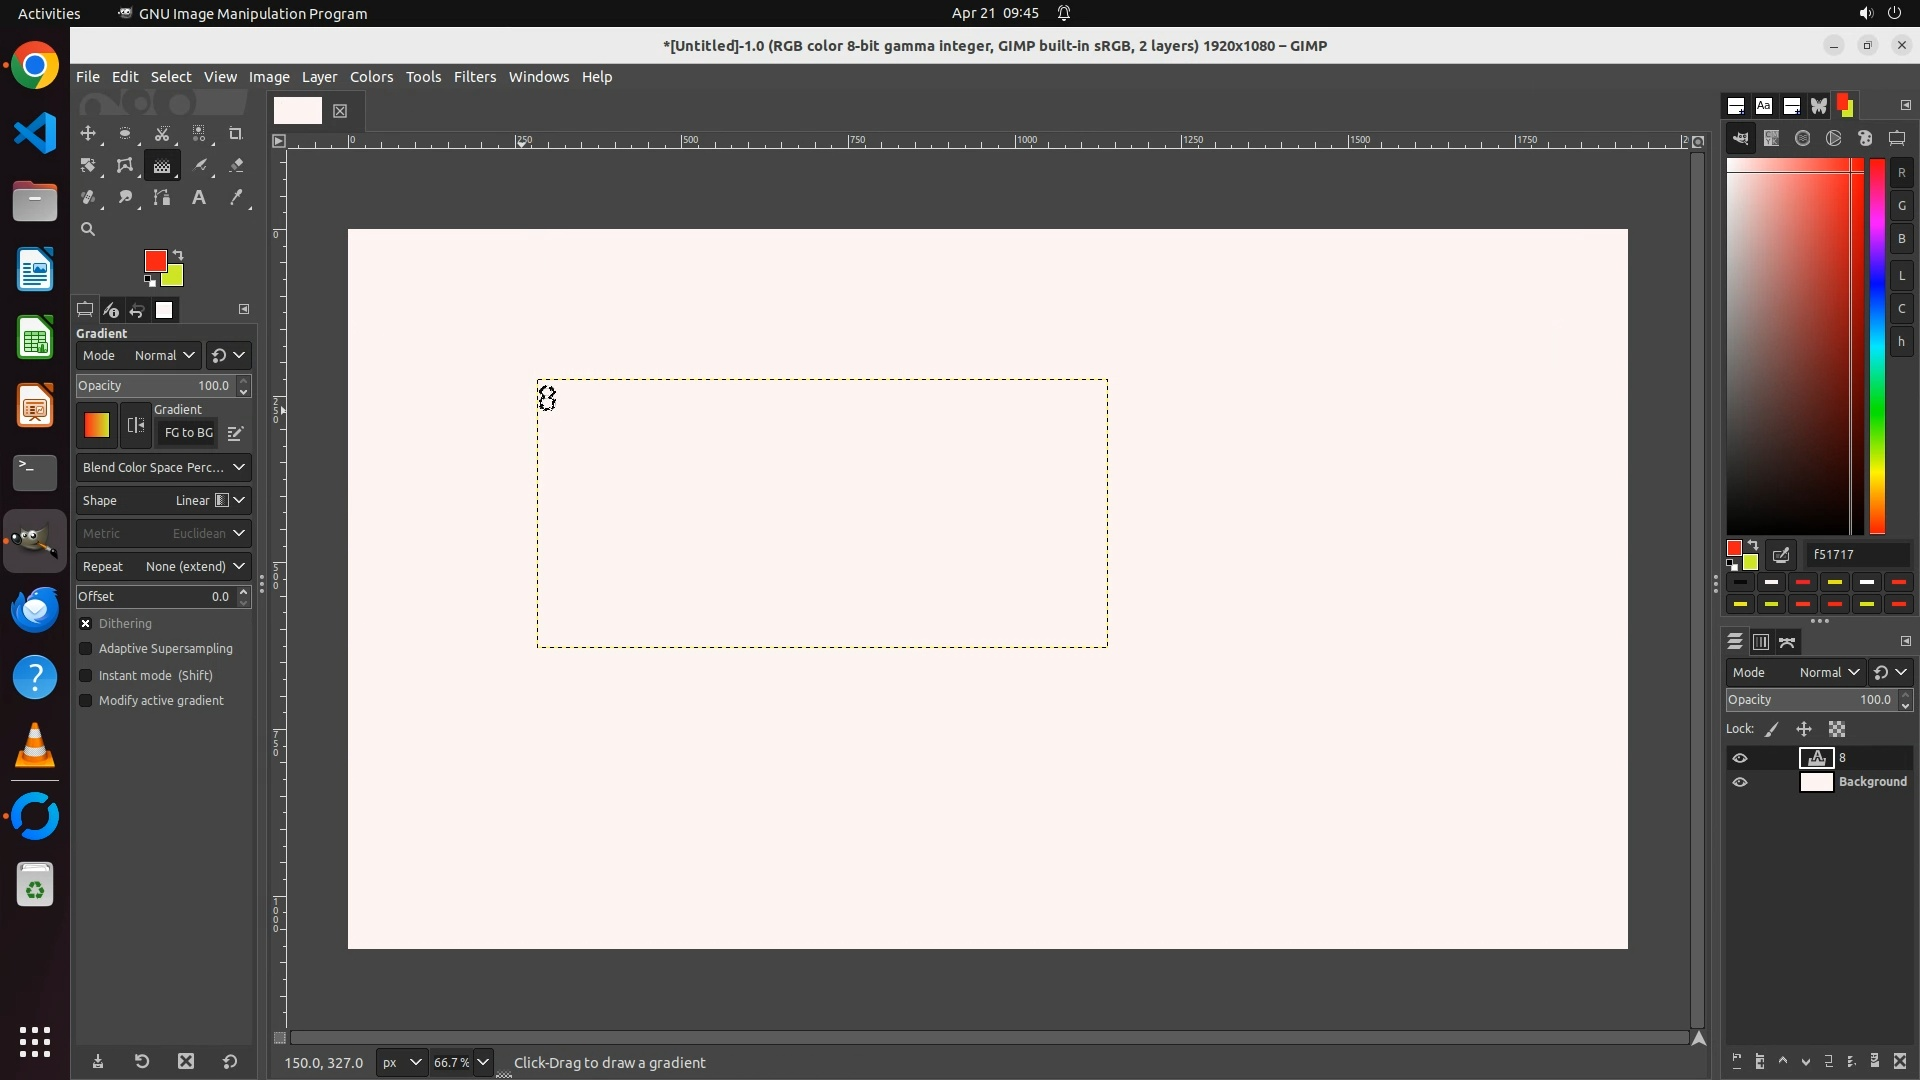Enable Adaptive Supersampling
1920x1080 pixels.
[86, 649]
